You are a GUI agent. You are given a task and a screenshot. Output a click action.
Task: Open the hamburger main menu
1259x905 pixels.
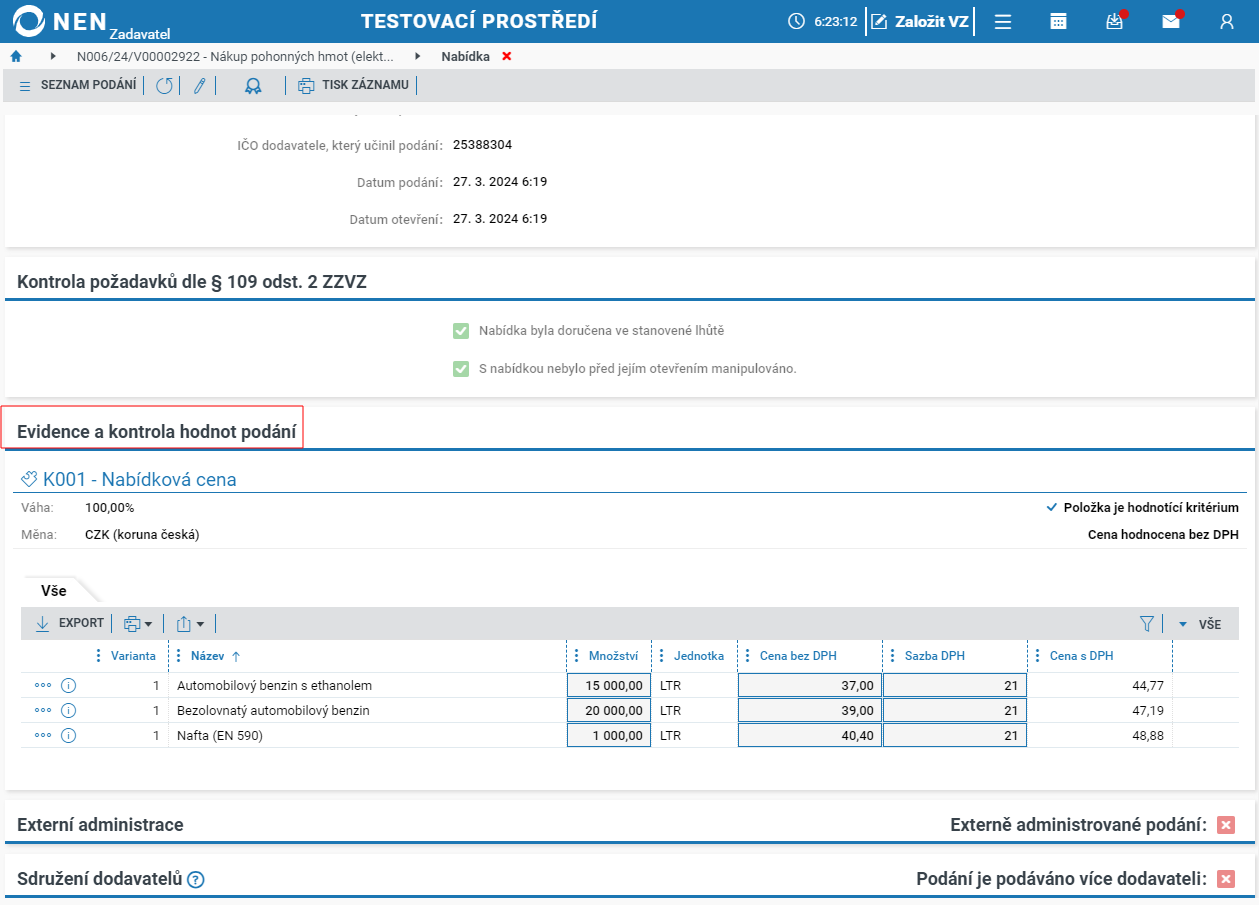(1003, 21)
